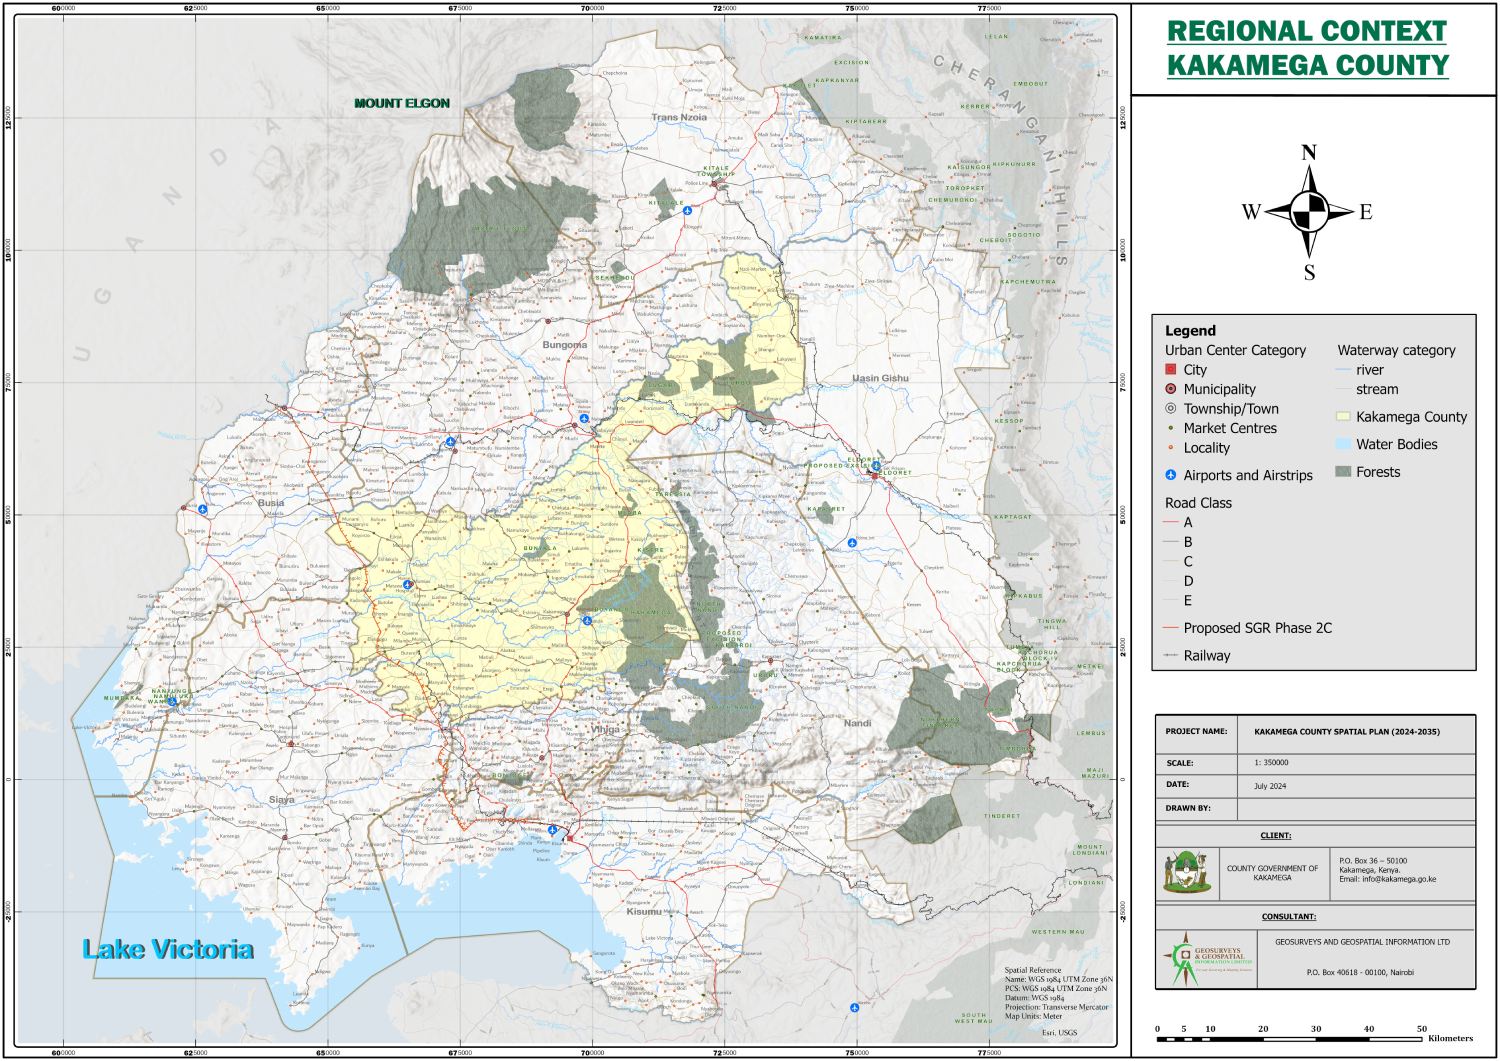Click the "P.O. Box 40618 - 00100, Nairobi" address

(x=1360, y=972)
